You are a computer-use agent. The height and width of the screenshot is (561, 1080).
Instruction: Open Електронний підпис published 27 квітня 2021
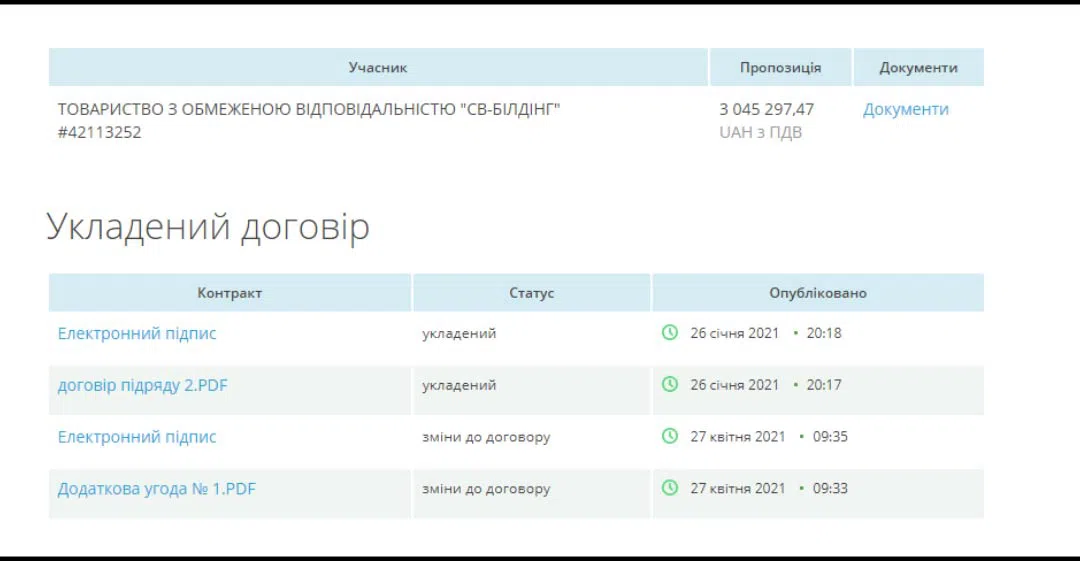click(x=136, y=436)
